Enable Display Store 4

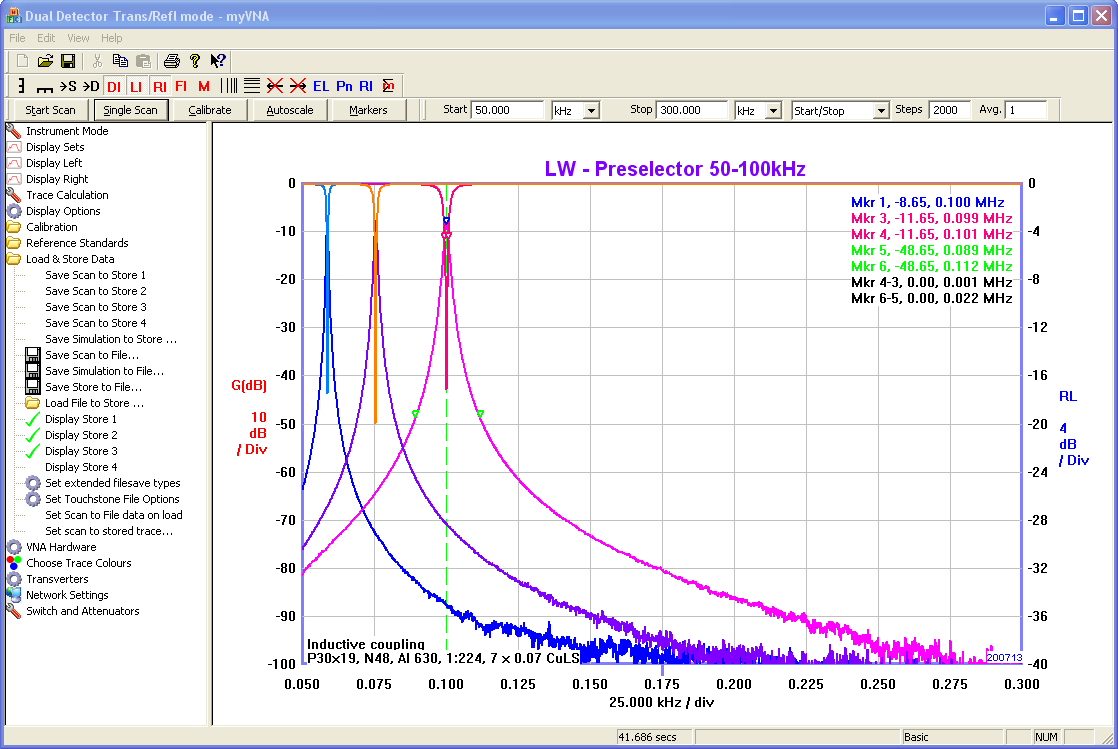click(x=80, y=467)
